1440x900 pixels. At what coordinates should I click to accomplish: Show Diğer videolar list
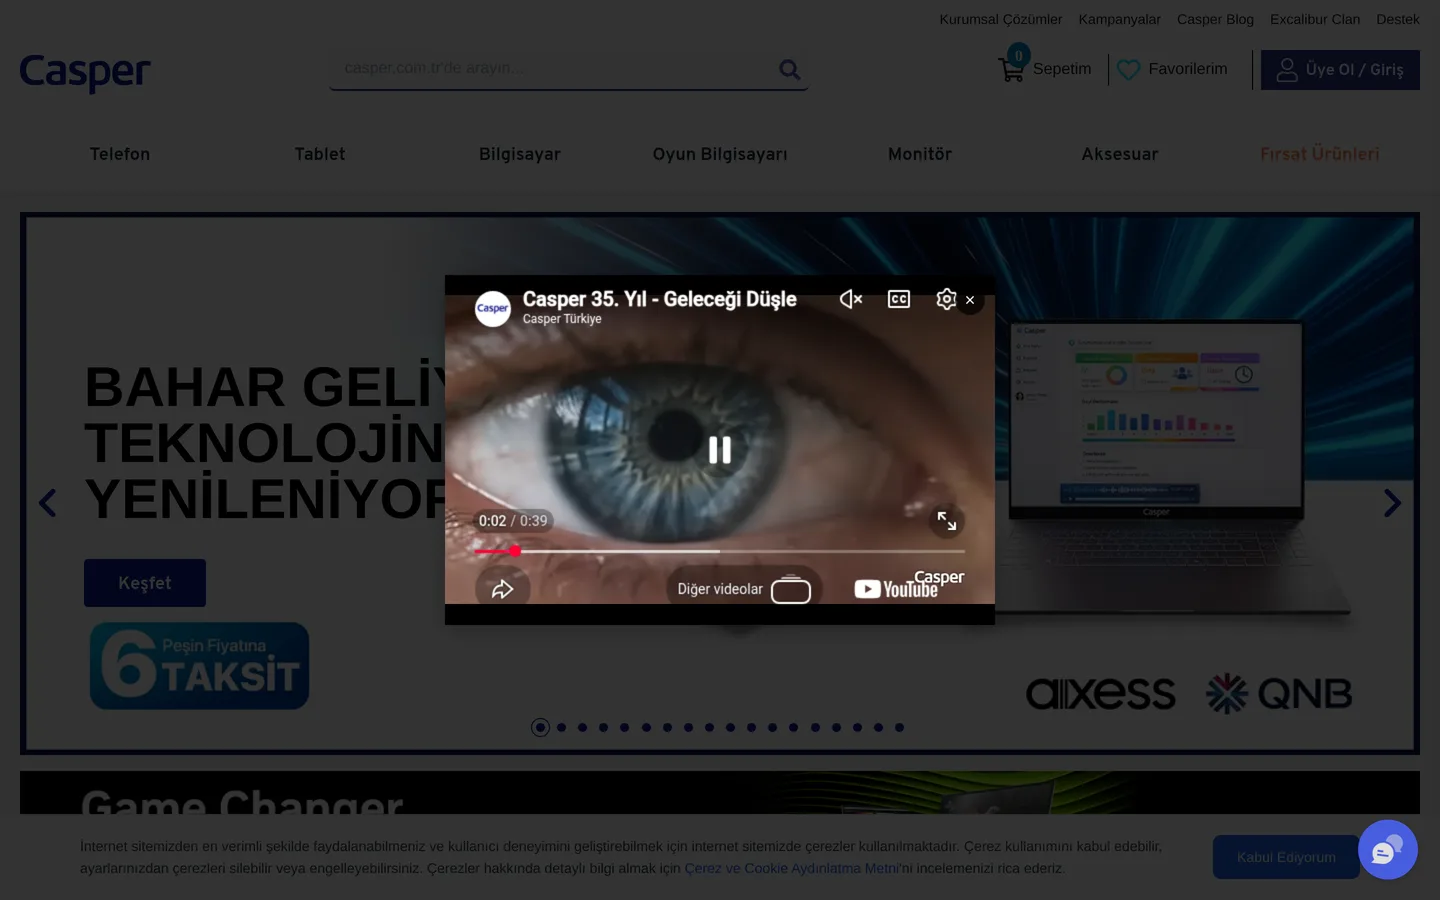coord(744,589)
